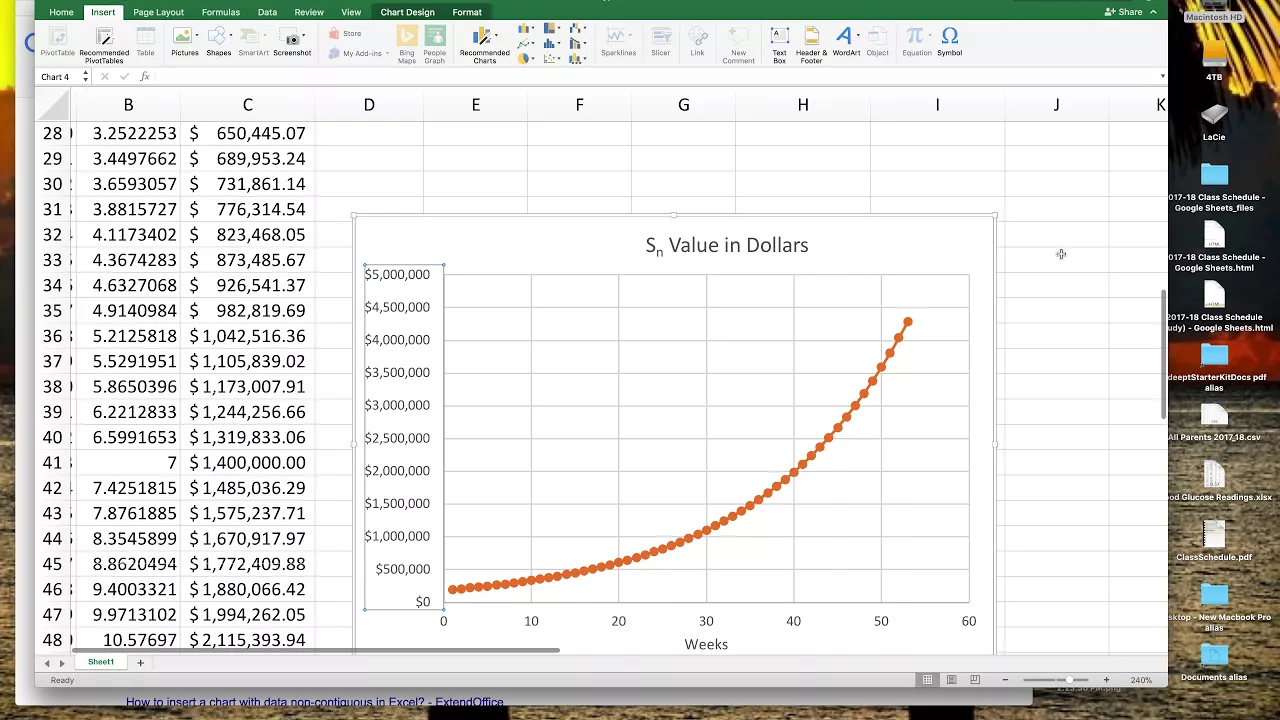Click the 240% zoom level
Image resolution: width=1280 pixels, height=720 pixels.
(x=1141, y=680)
